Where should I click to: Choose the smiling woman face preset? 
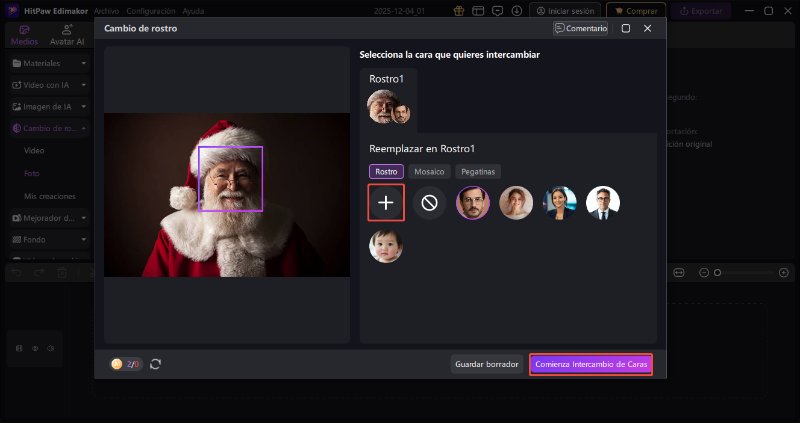pos(516,203)
